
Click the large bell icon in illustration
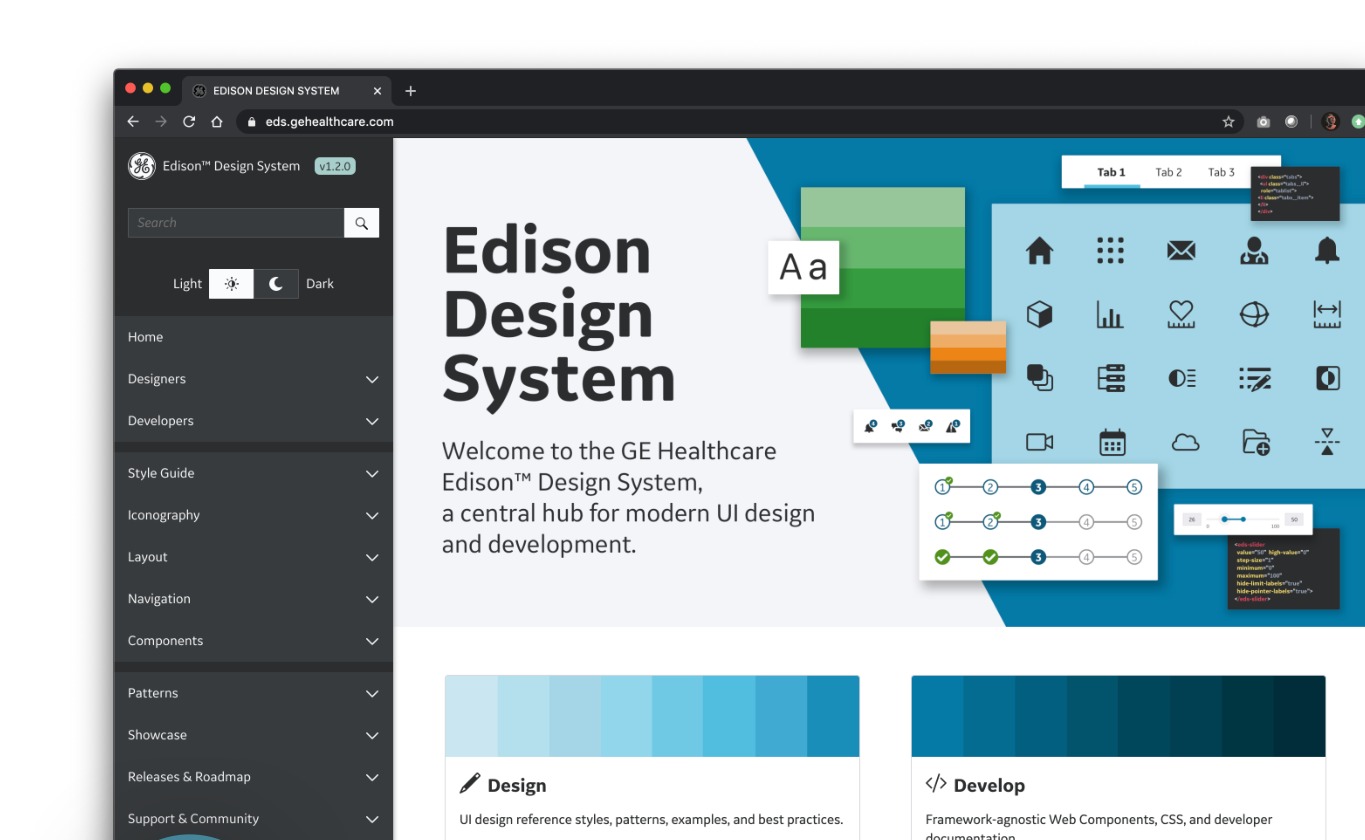tap(1327, 251)
